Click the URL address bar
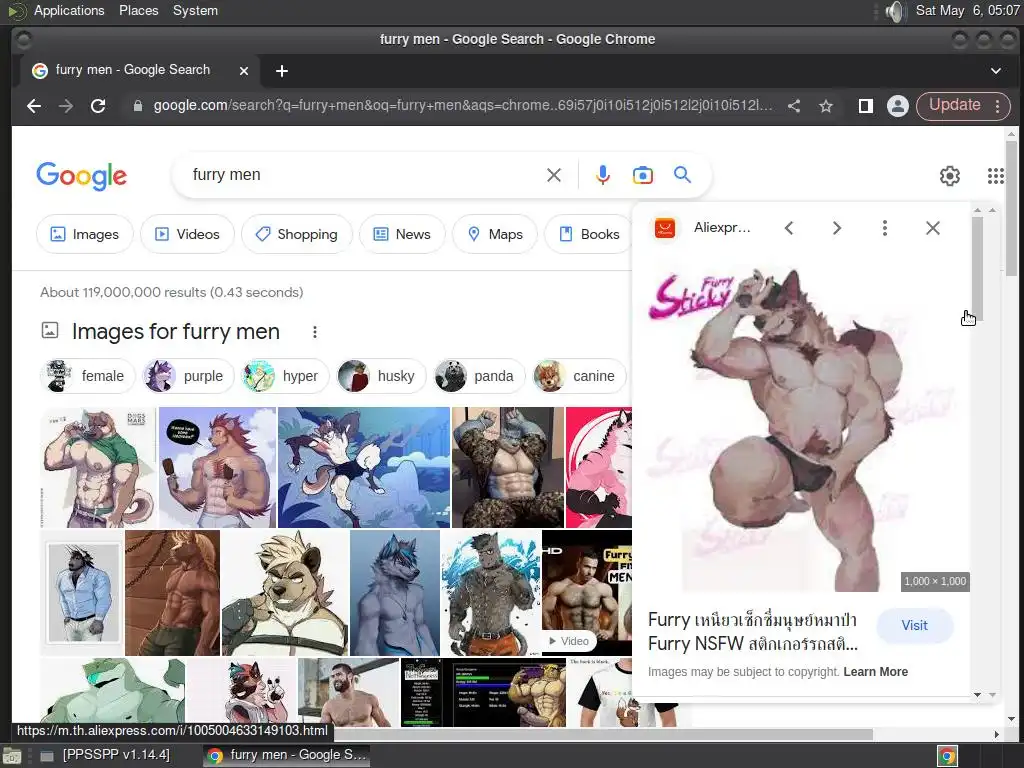Image resolution: width=1024 pixels, height=768 pixels. coord(462,106)
